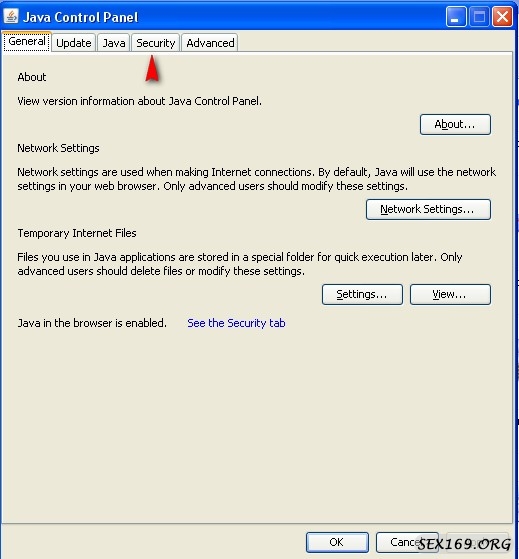Click the Java coffee cup title icon
Viewport: 519px width, 559px height.
point(11,16)
